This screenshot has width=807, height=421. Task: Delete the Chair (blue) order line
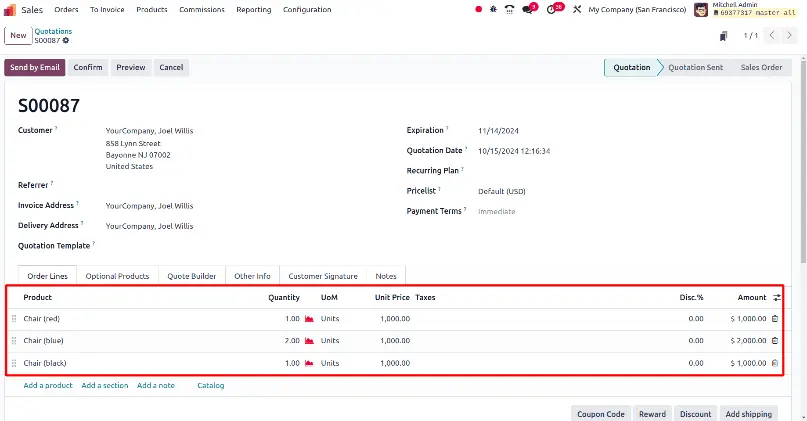[x=775, y=341]
